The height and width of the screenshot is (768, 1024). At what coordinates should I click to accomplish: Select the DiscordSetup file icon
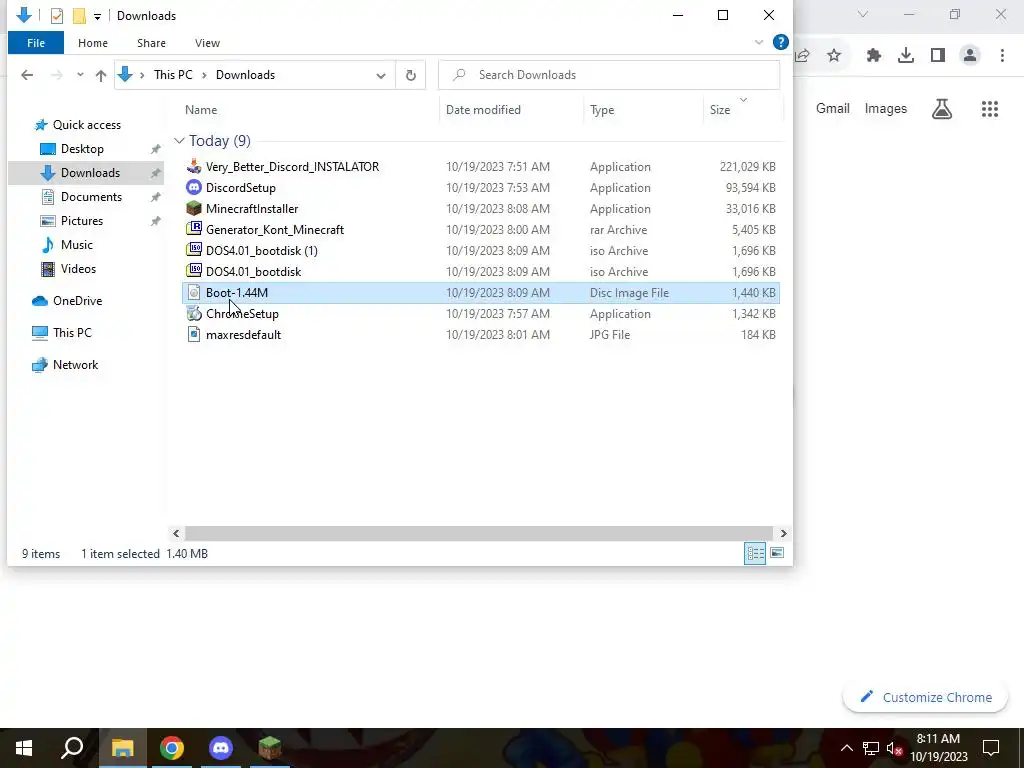193,187
